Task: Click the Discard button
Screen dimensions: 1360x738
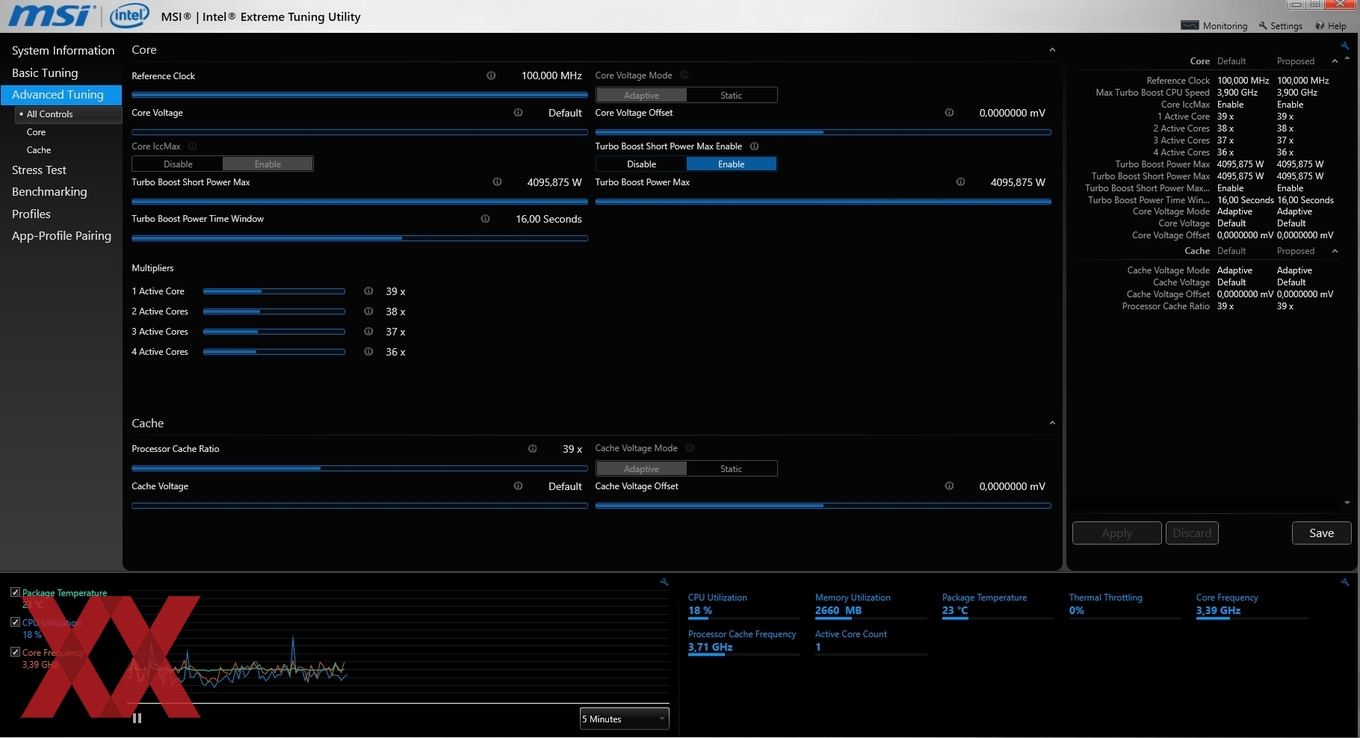Action: 1192,533
